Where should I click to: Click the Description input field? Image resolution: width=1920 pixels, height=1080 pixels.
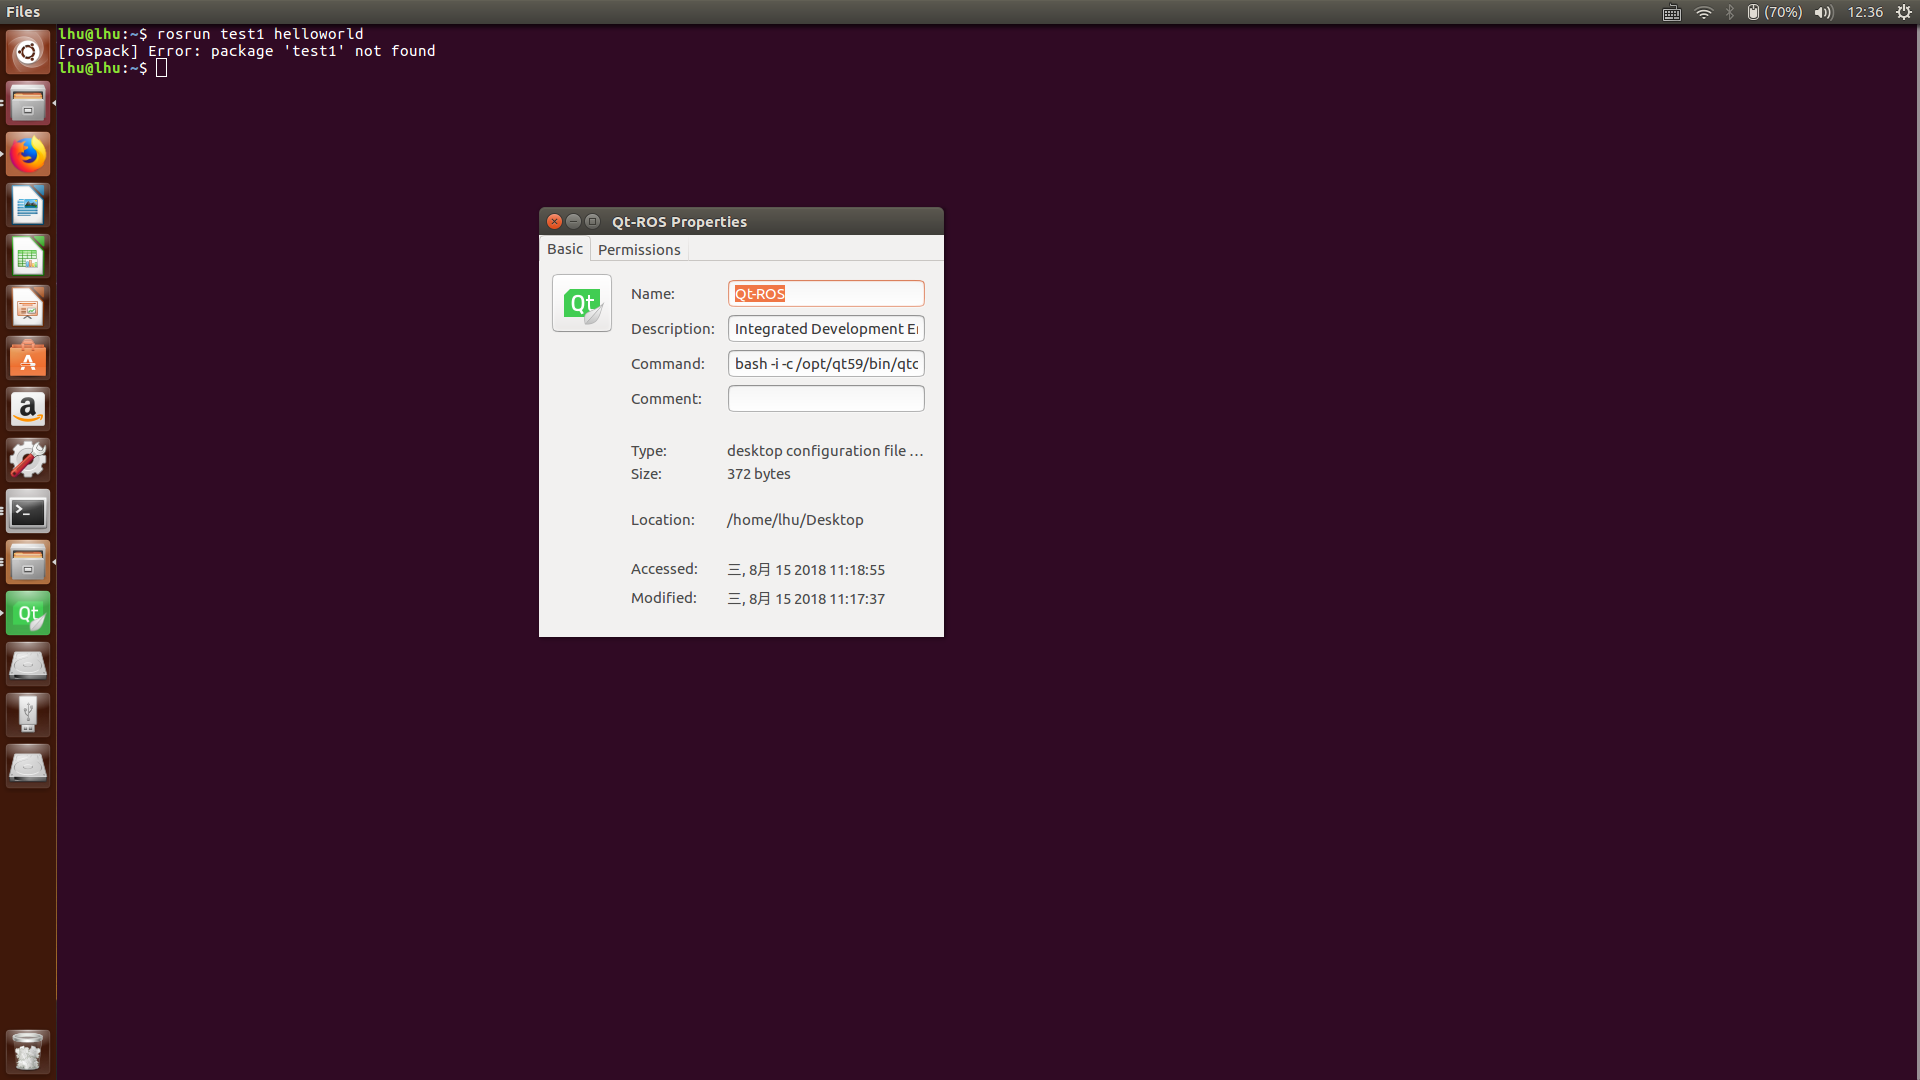click(826, 329)
